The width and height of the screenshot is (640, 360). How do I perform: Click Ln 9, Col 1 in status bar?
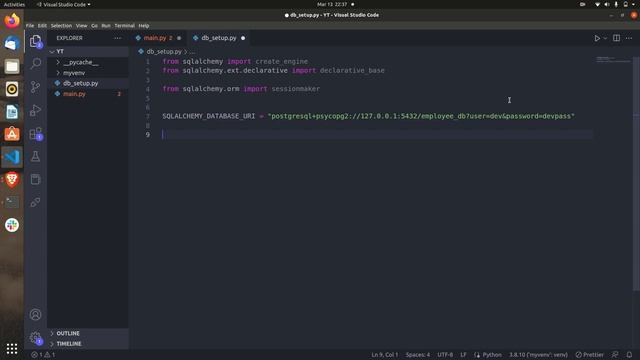(x=384, y=355)
